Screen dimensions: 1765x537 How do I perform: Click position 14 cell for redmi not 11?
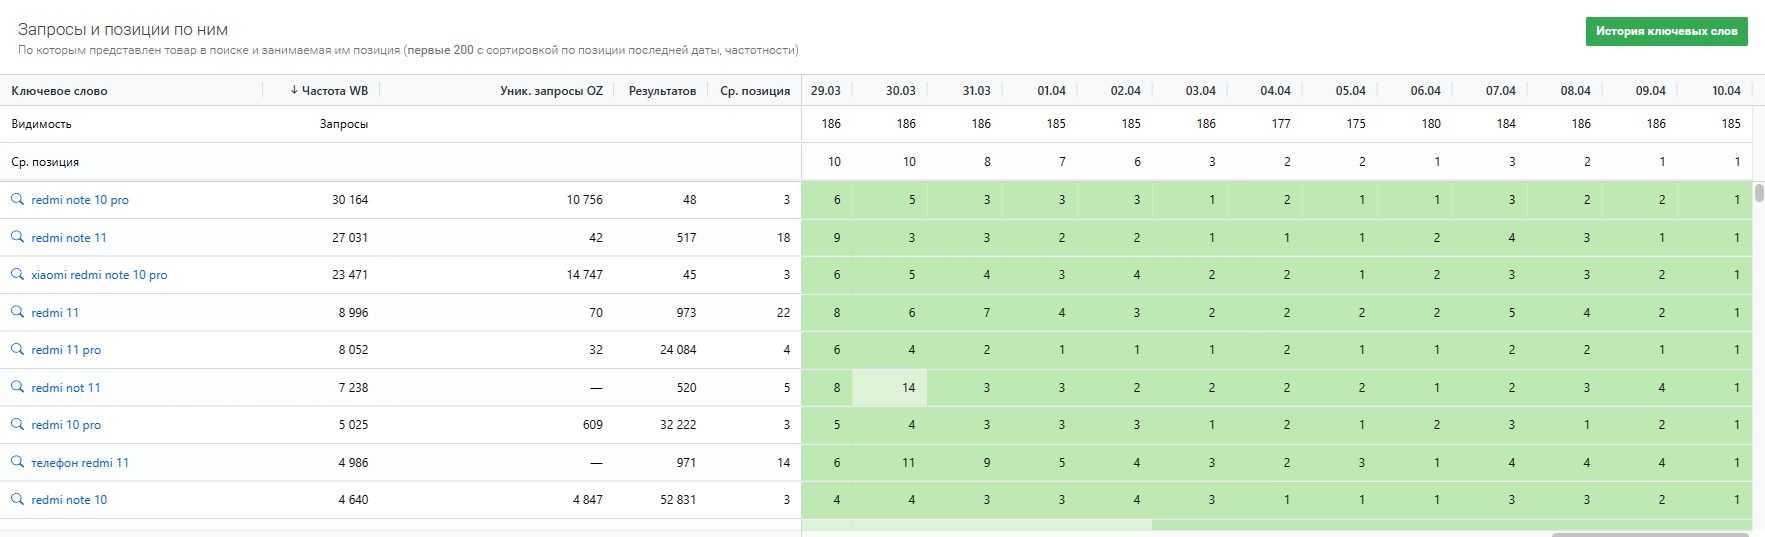908,388
